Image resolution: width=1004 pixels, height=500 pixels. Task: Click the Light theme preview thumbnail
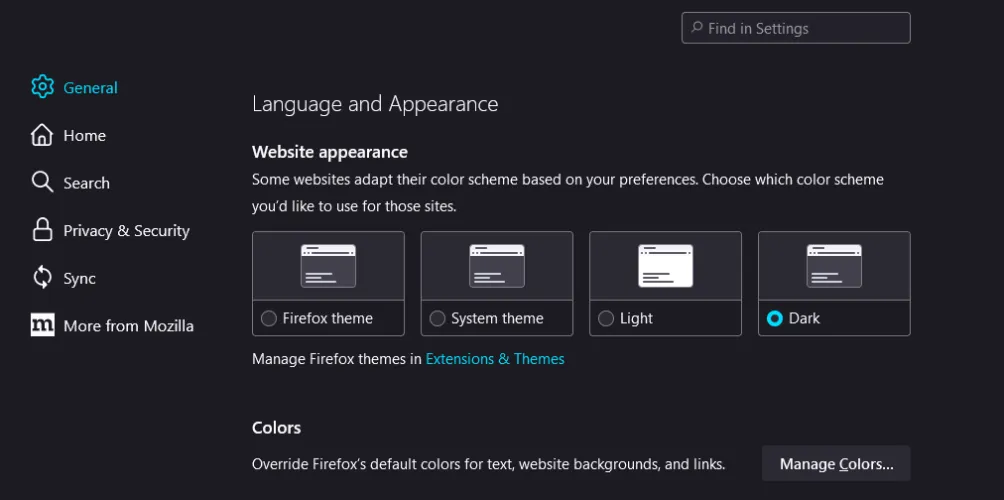pos(665,266)
